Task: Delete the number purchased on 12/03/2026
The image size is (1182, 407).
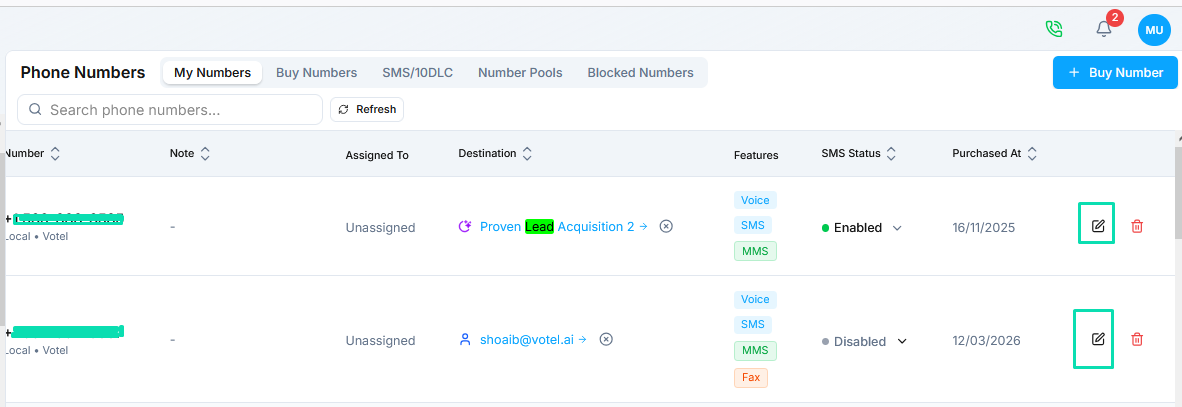Action: coord(1137,339)
